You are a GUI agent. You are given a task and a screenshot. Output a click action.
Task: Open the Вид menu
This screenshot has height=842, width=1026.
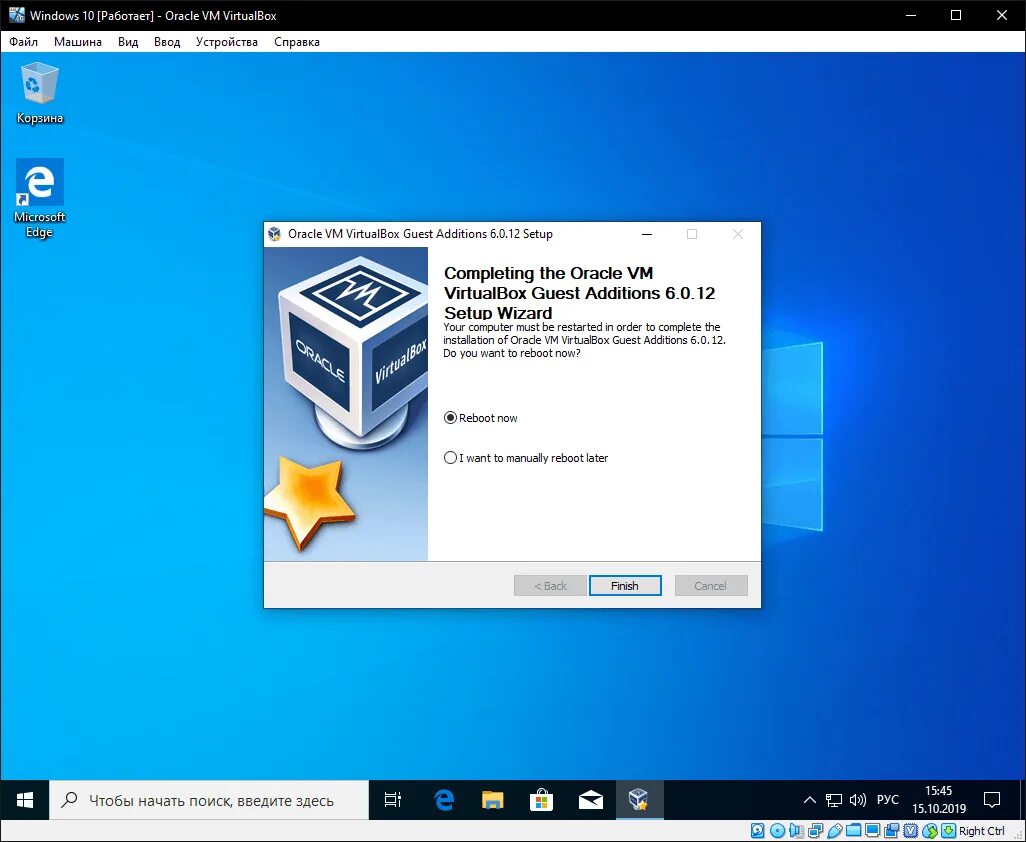128,42
